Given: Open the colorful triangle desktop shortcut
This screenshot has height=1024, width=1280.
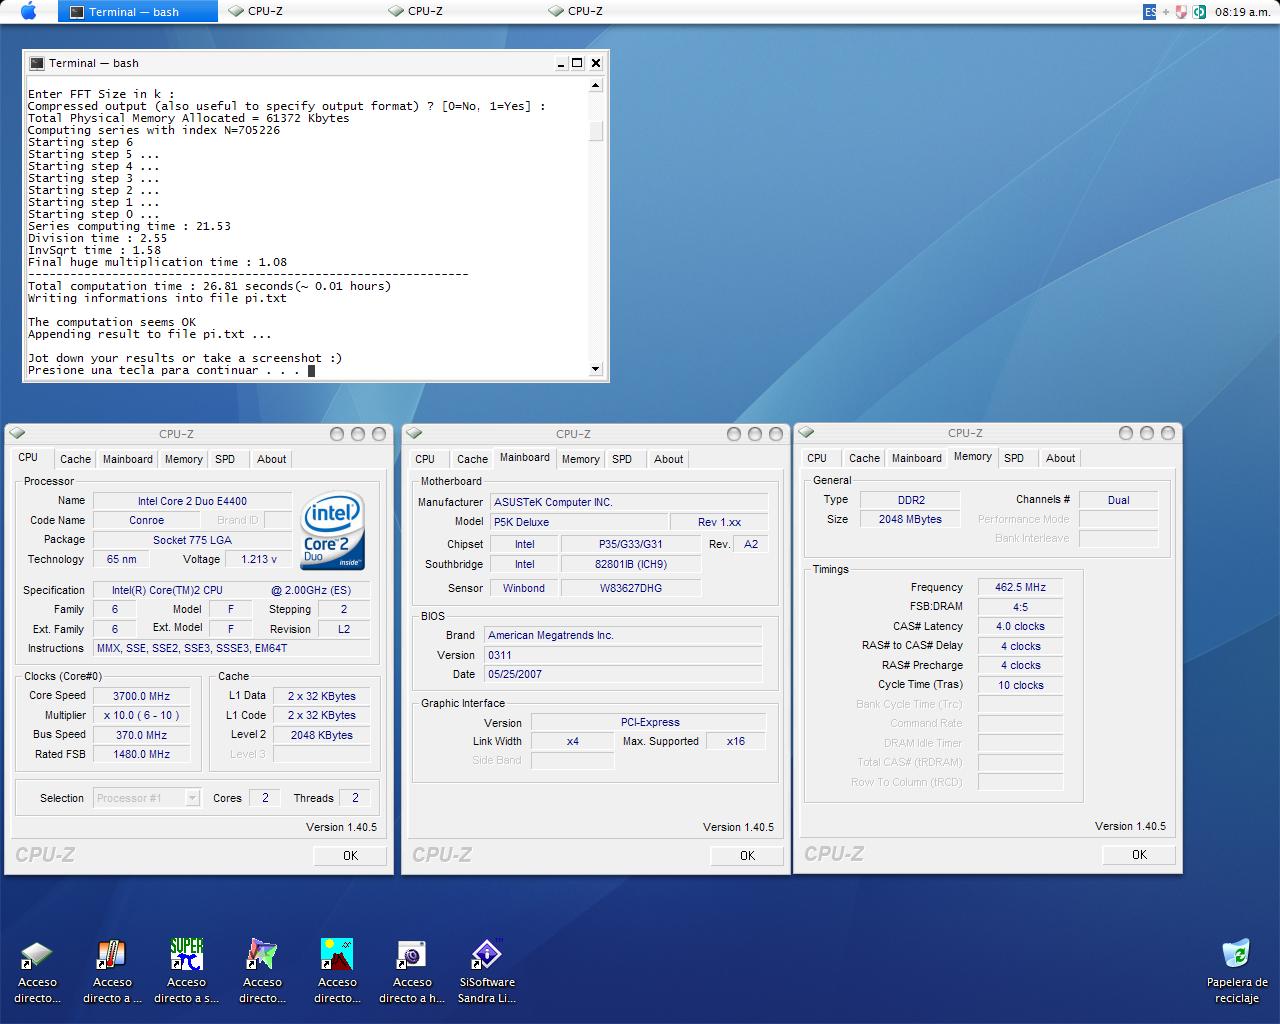Looking at the screenshot, I should tap(262, 954).
